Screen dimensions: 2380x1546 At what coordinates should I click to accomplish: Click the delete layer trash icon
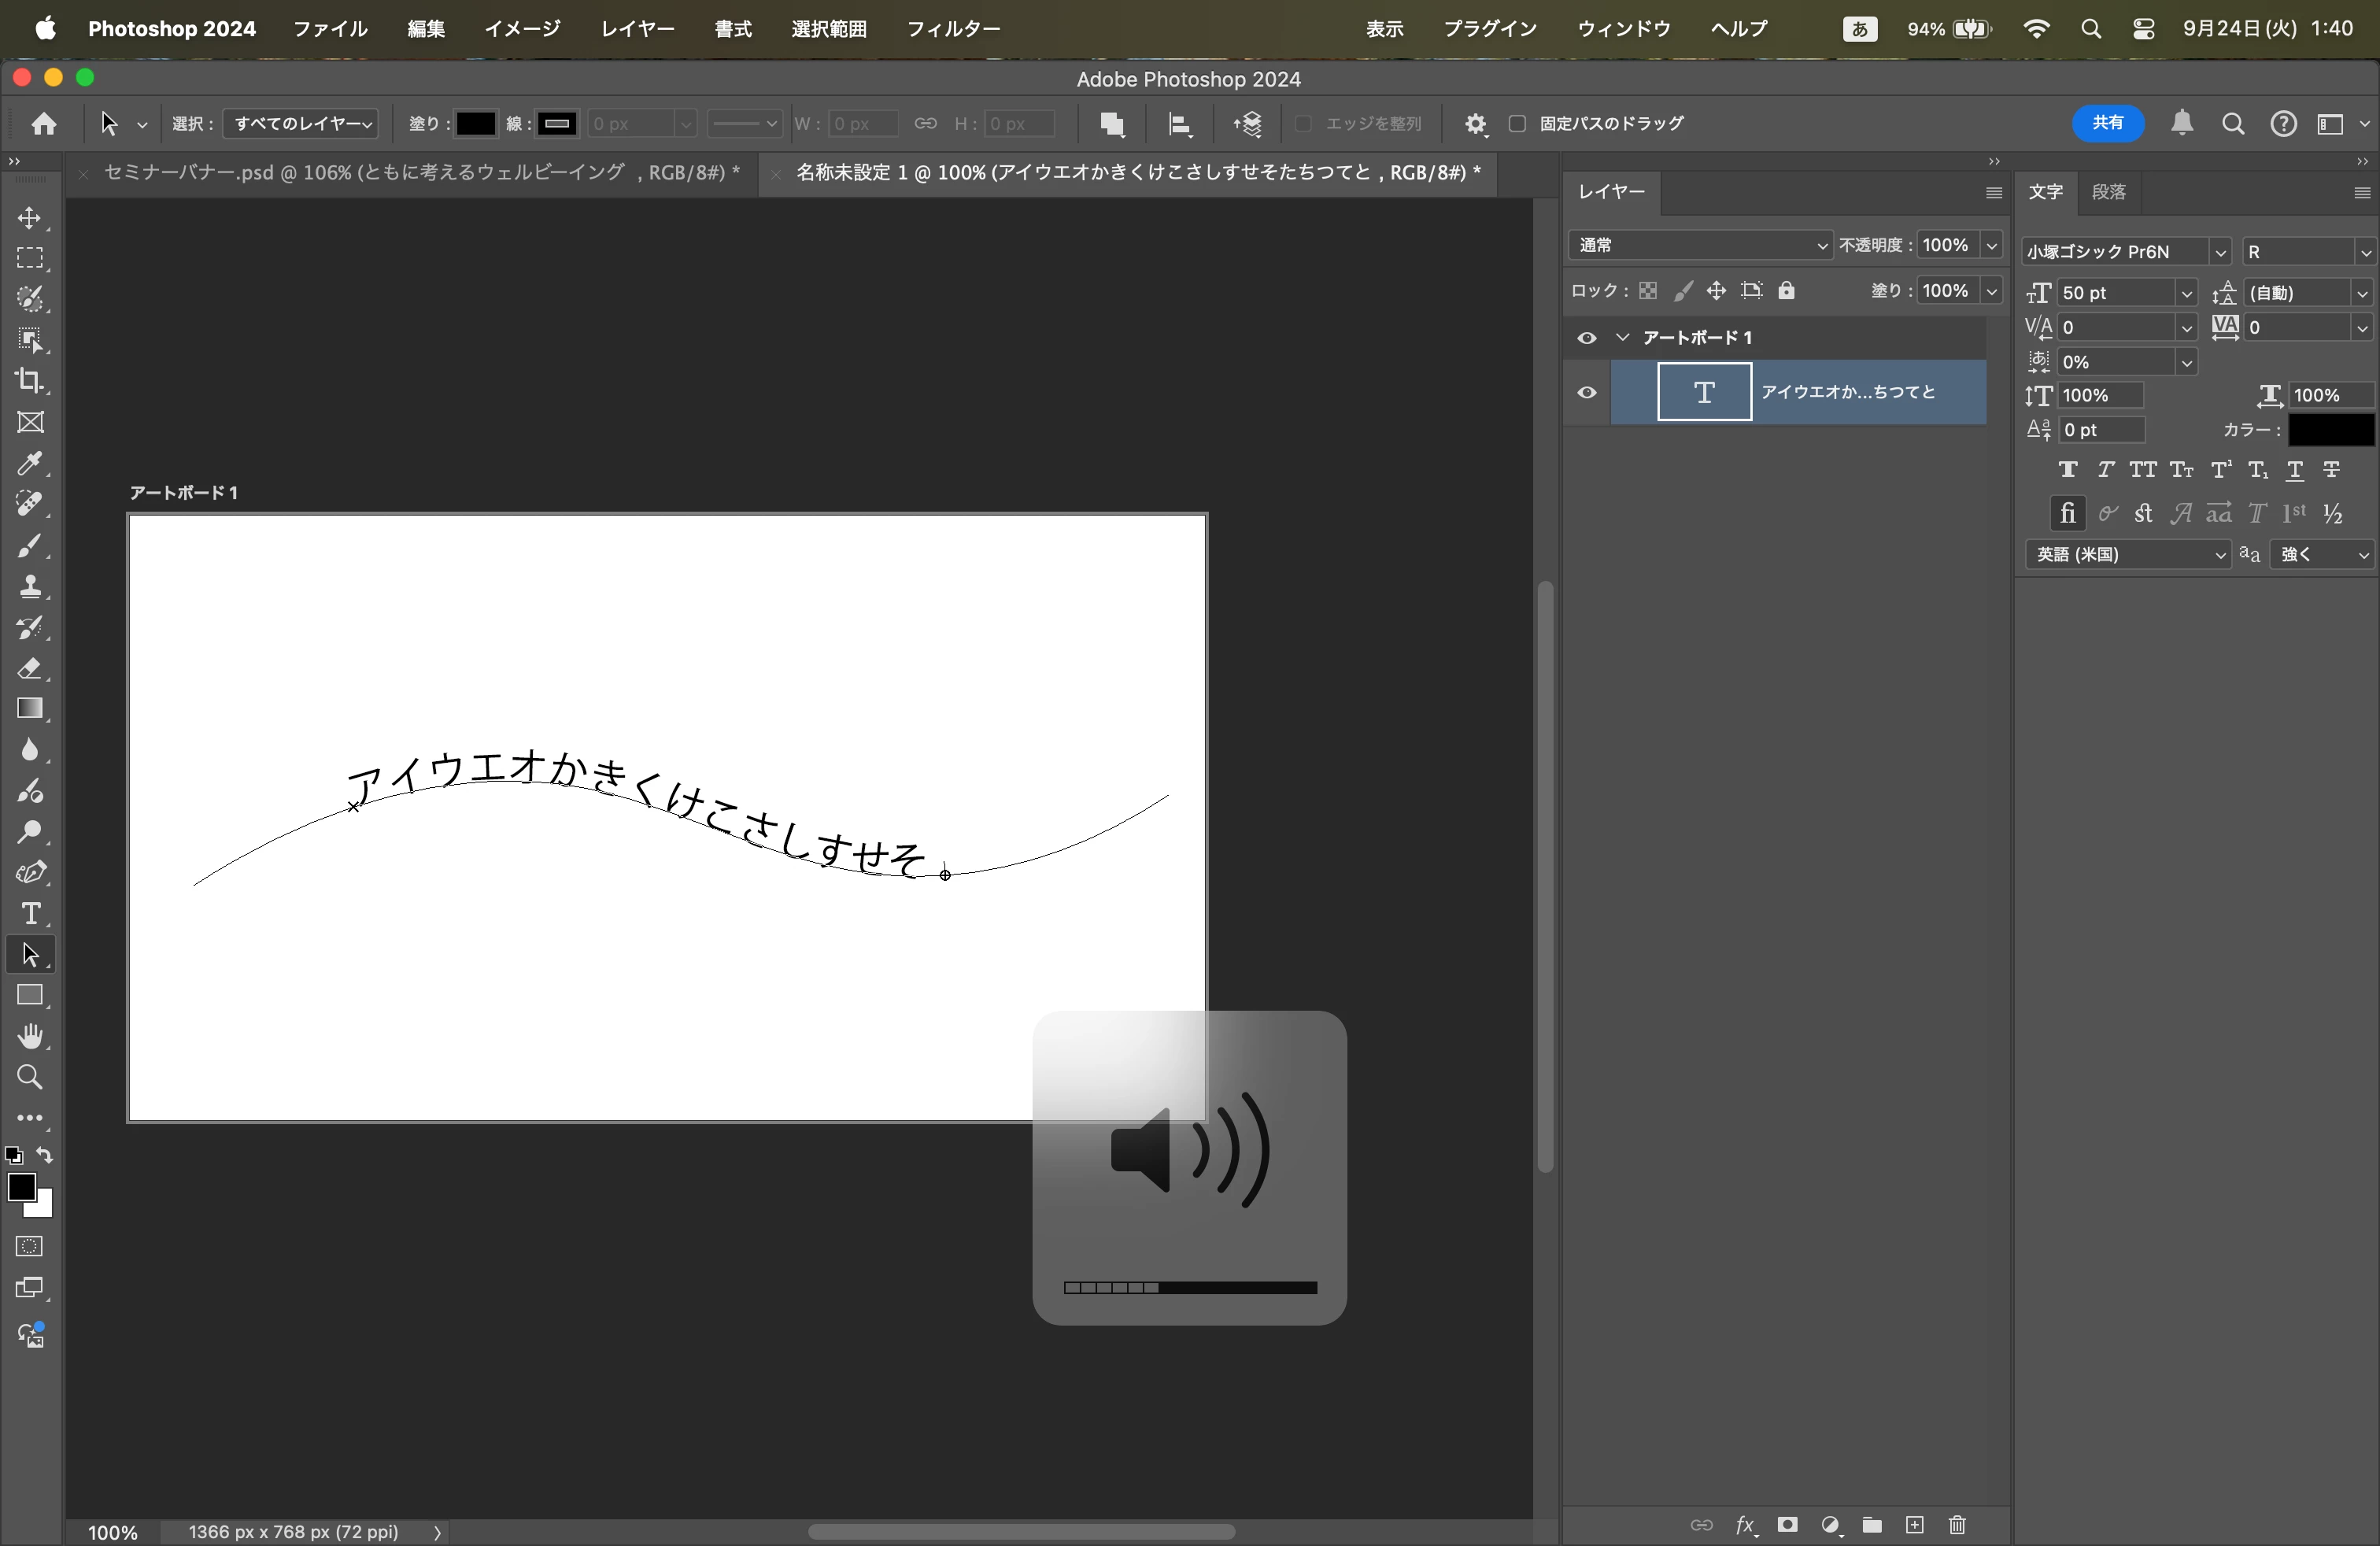(x=1957, y=1525)
